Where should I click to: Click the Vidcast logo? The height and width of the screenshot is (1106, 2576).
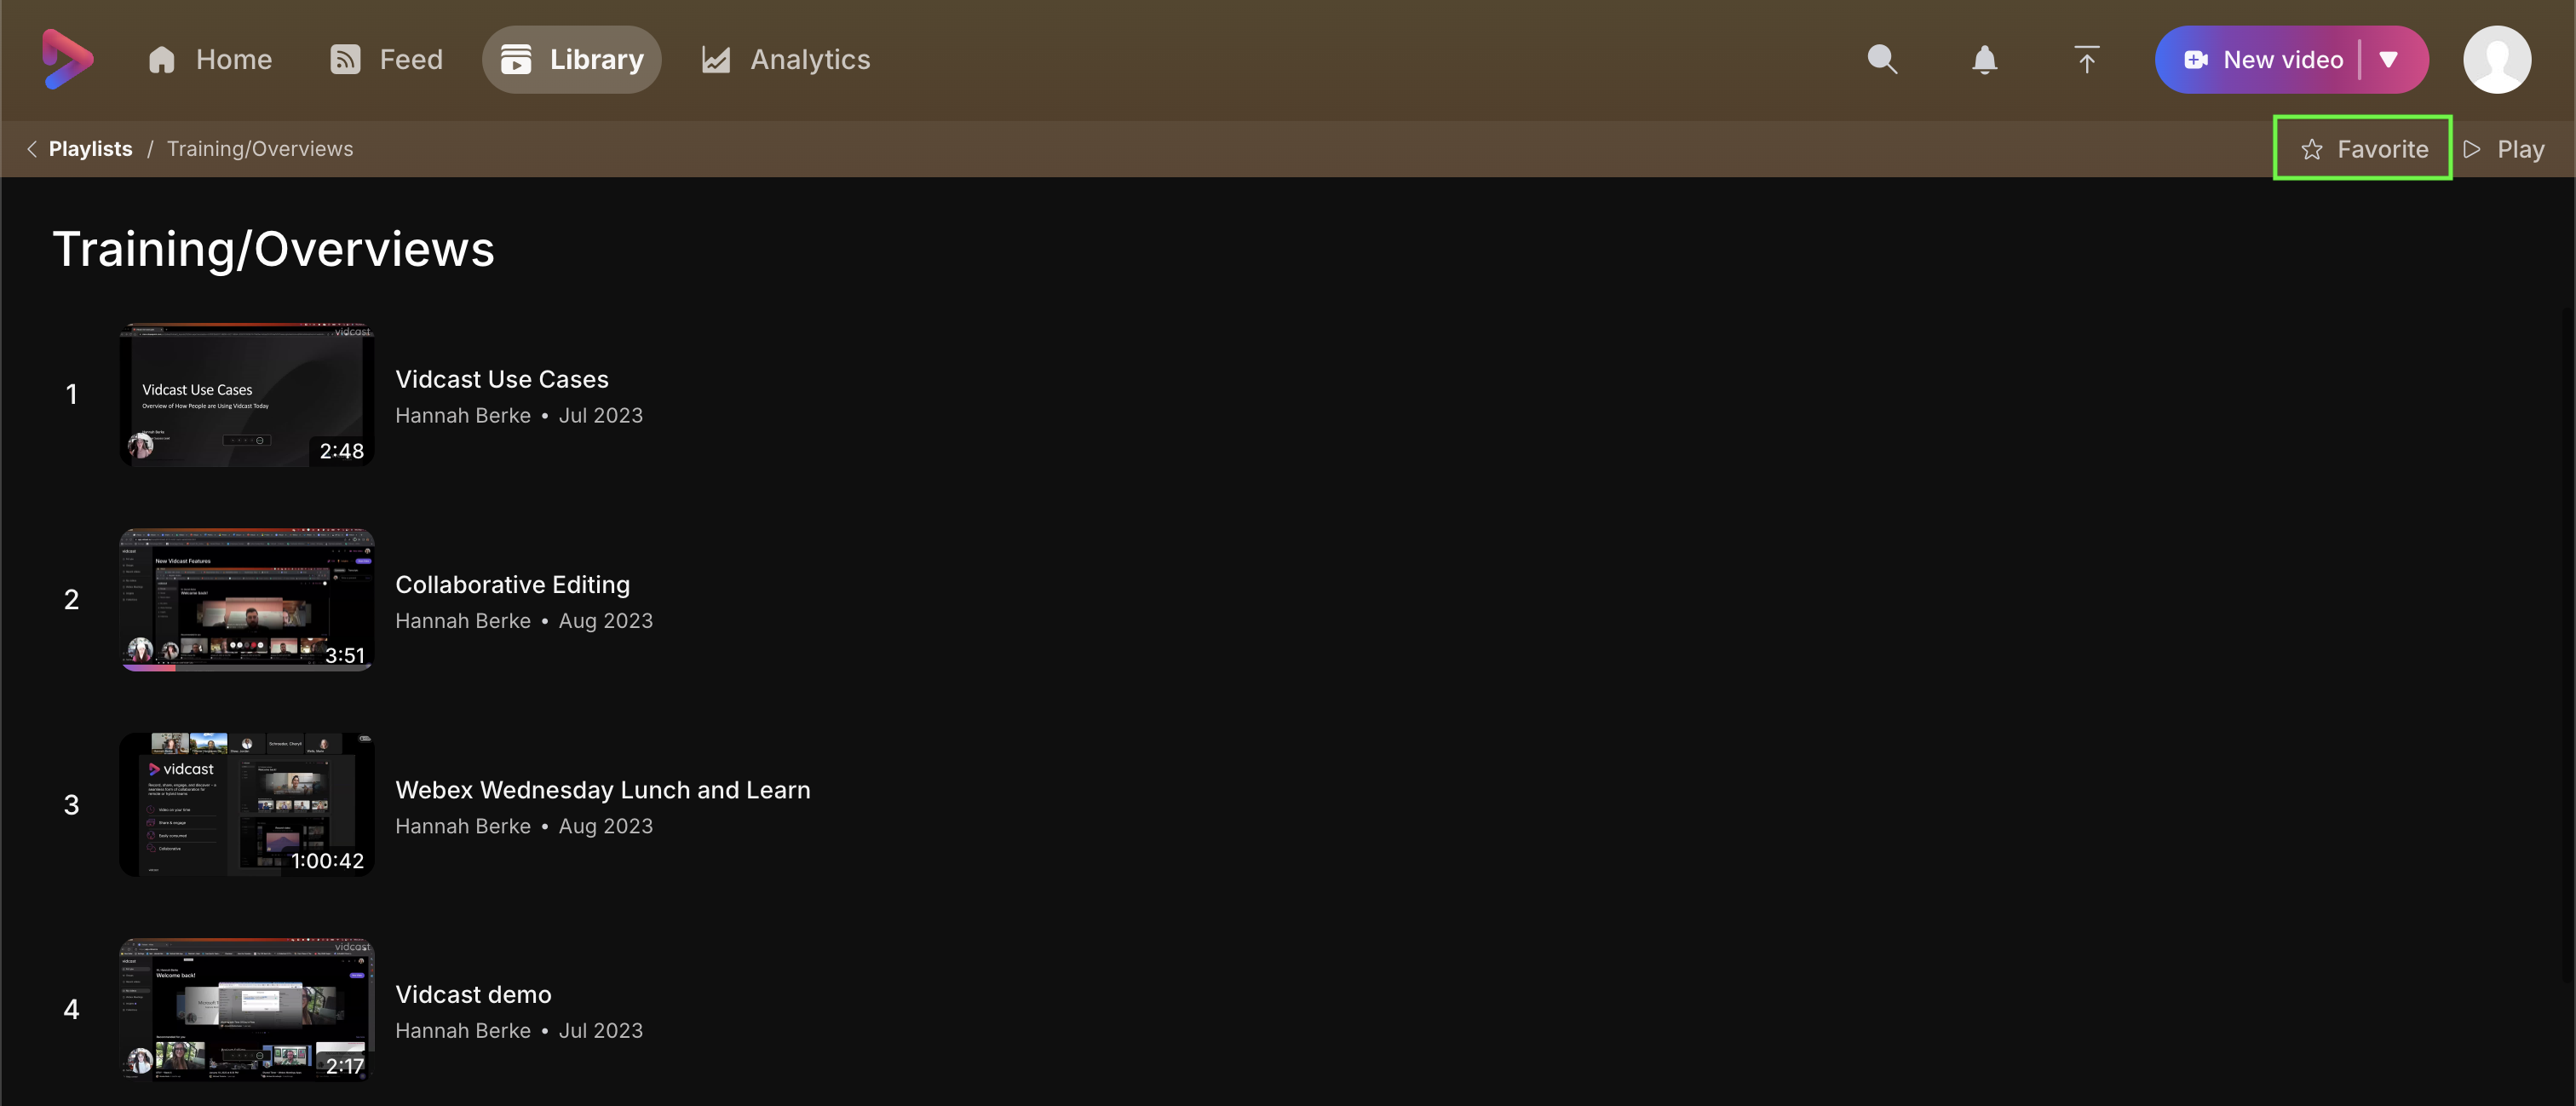(67, 59)
